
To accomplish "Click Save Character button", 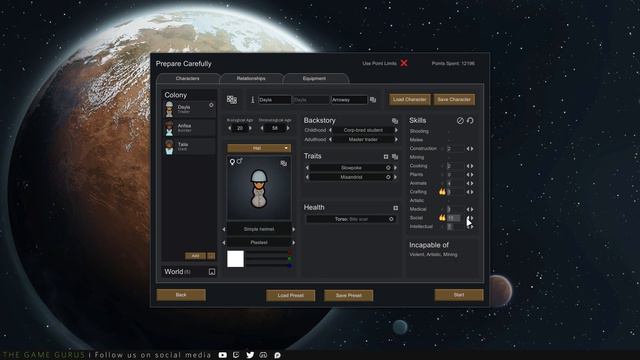I will click(454, 100).
